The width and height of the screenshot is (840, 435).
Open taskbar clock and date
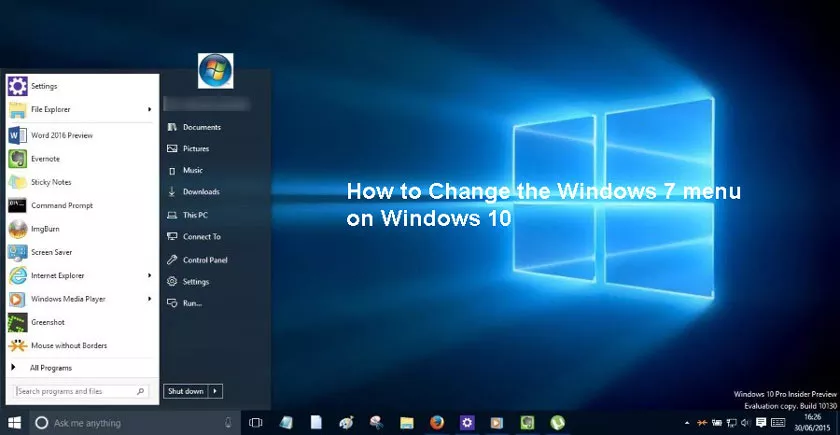click(x=813, y=422)
